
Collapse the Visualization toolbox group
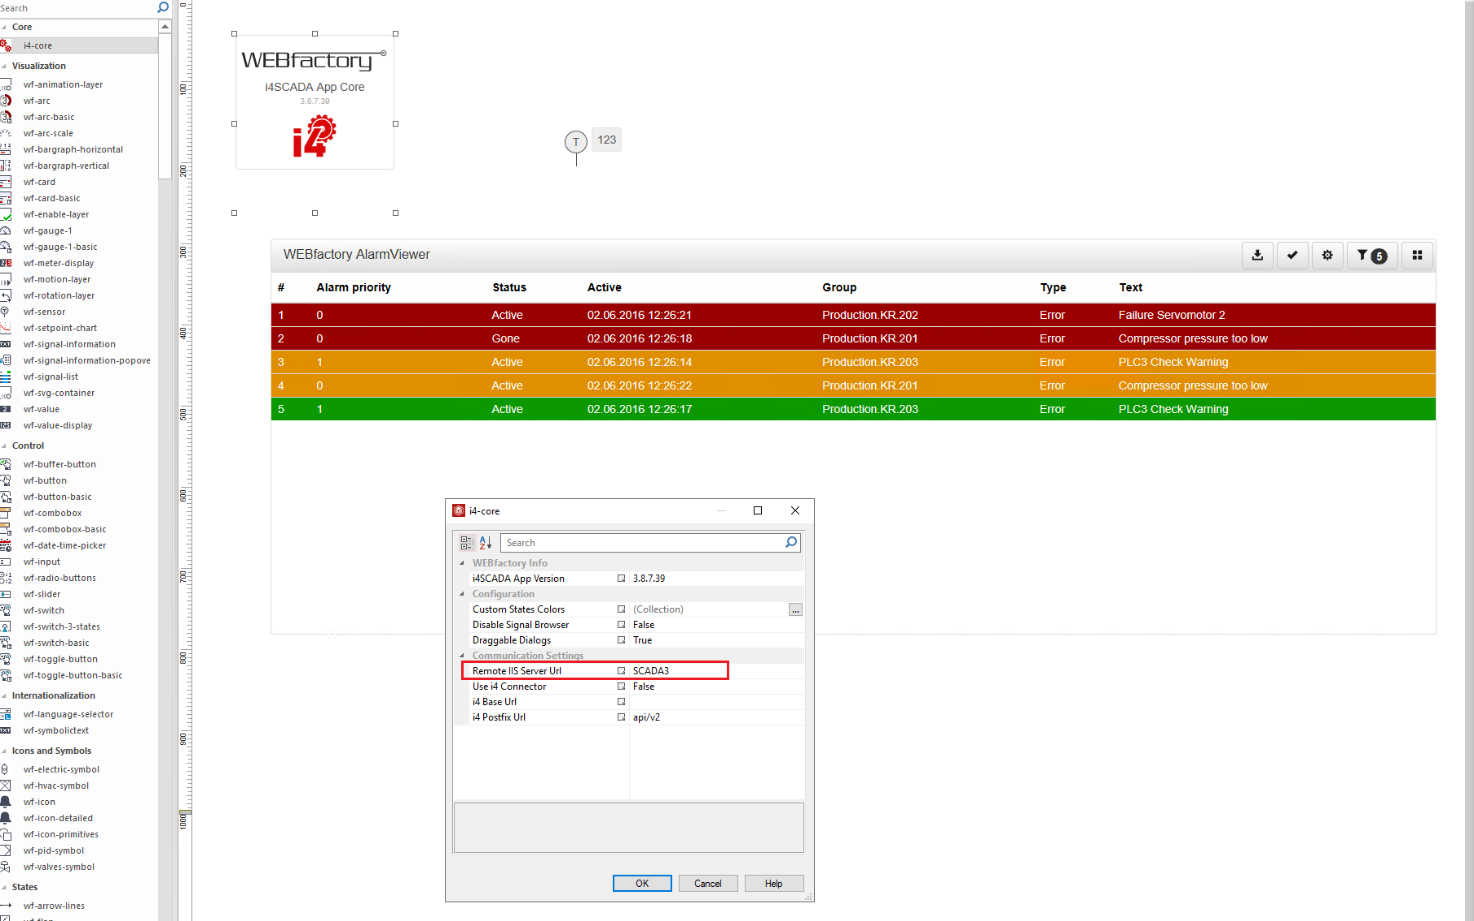click(5, 66)
